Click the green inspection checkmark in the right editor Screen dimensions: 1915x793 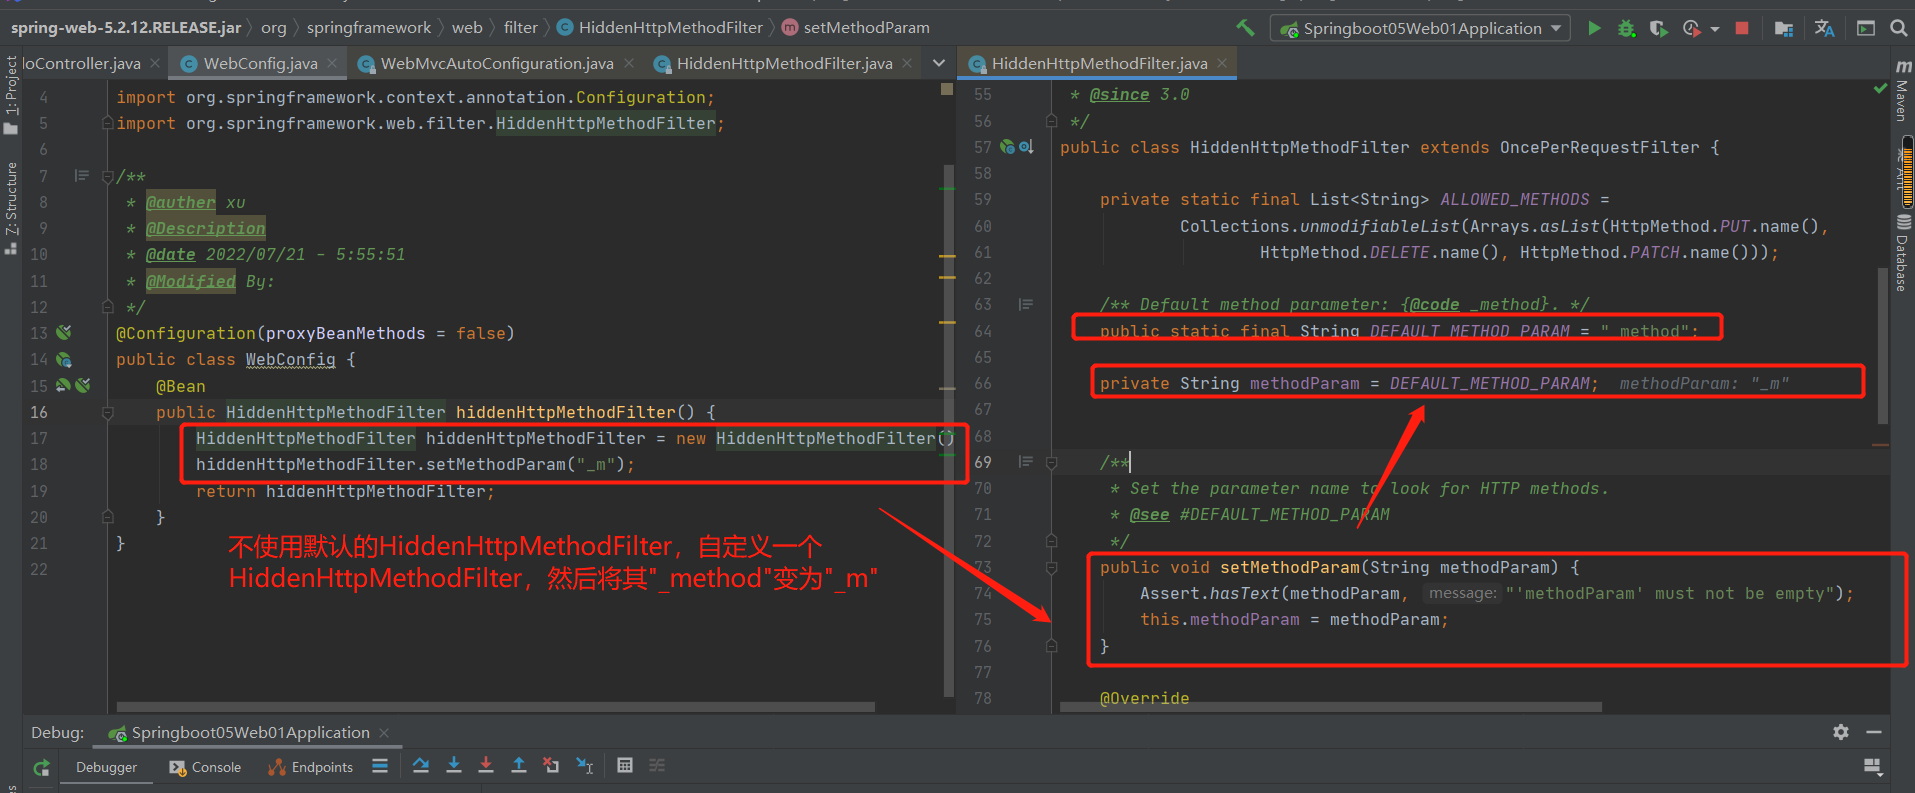pyautogui.click(x=1880, y=89)
